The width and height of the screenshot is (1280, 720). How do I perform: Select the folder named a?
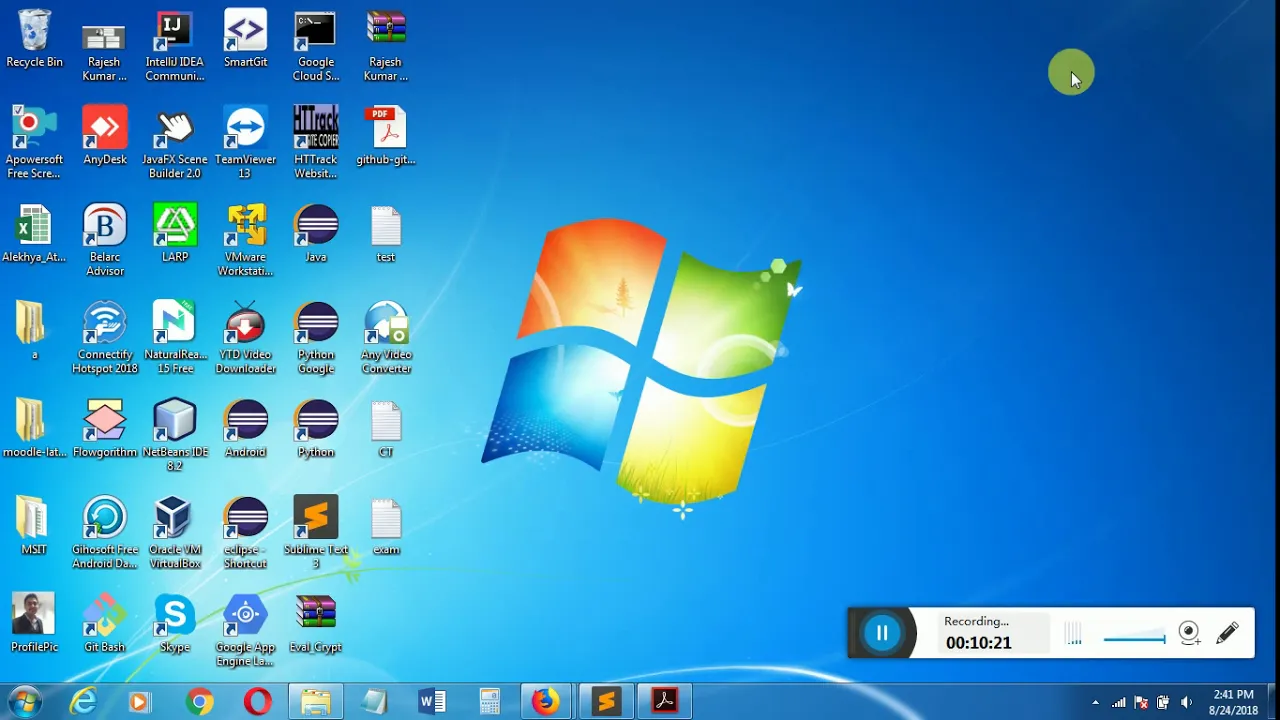click(34, 331)
